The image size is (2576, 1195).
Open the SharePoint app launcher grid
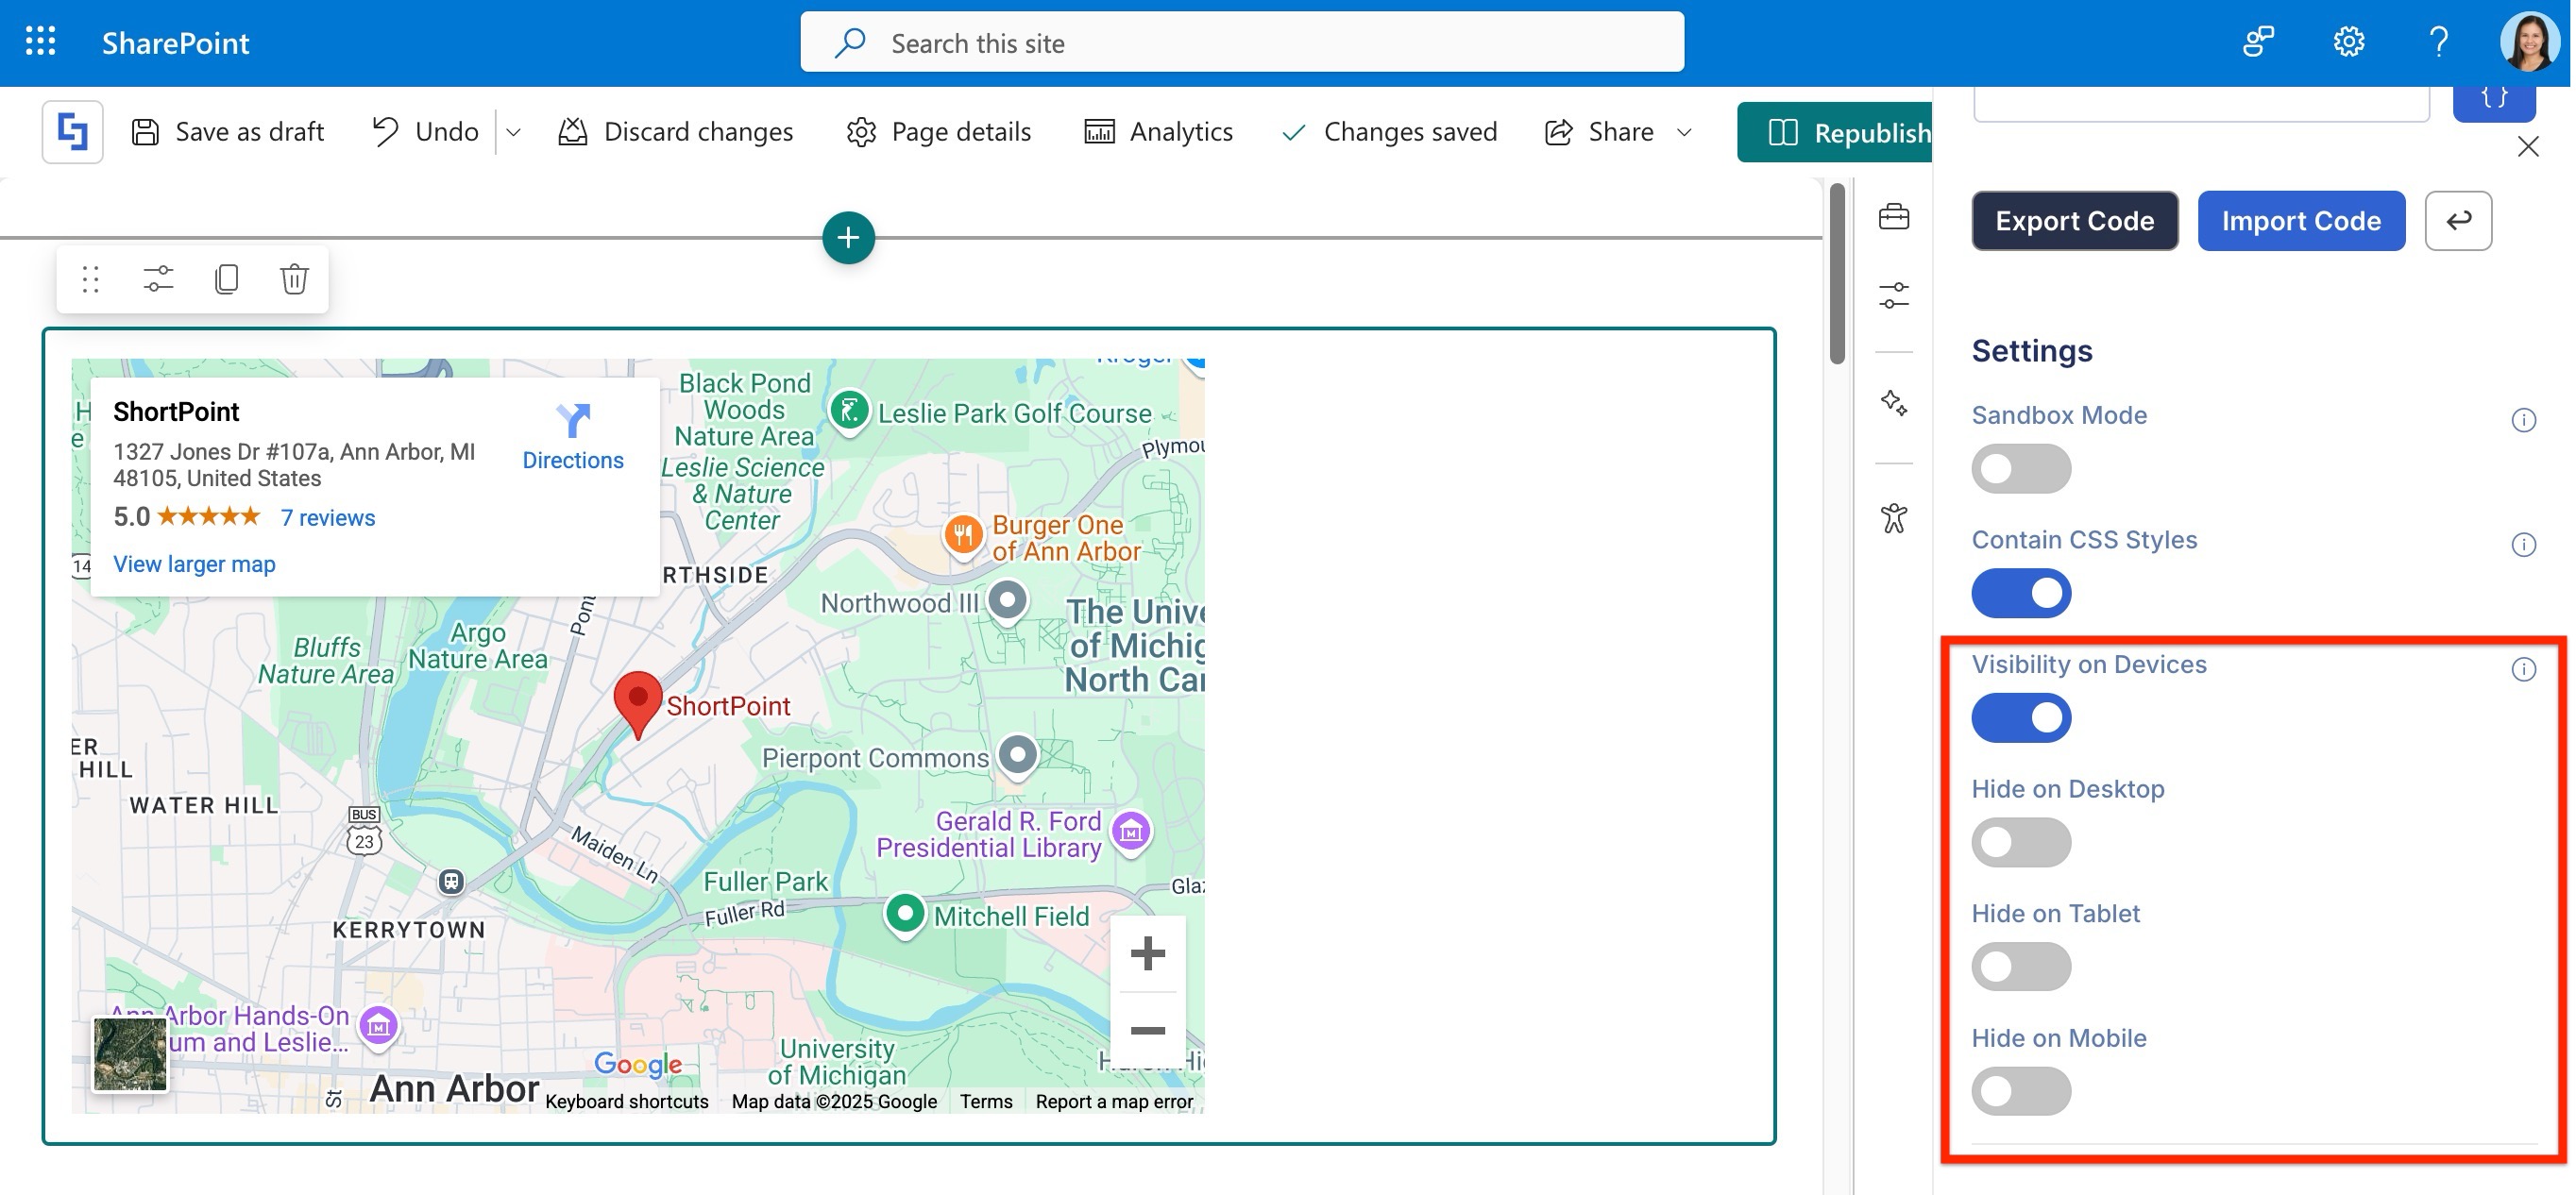40,42
